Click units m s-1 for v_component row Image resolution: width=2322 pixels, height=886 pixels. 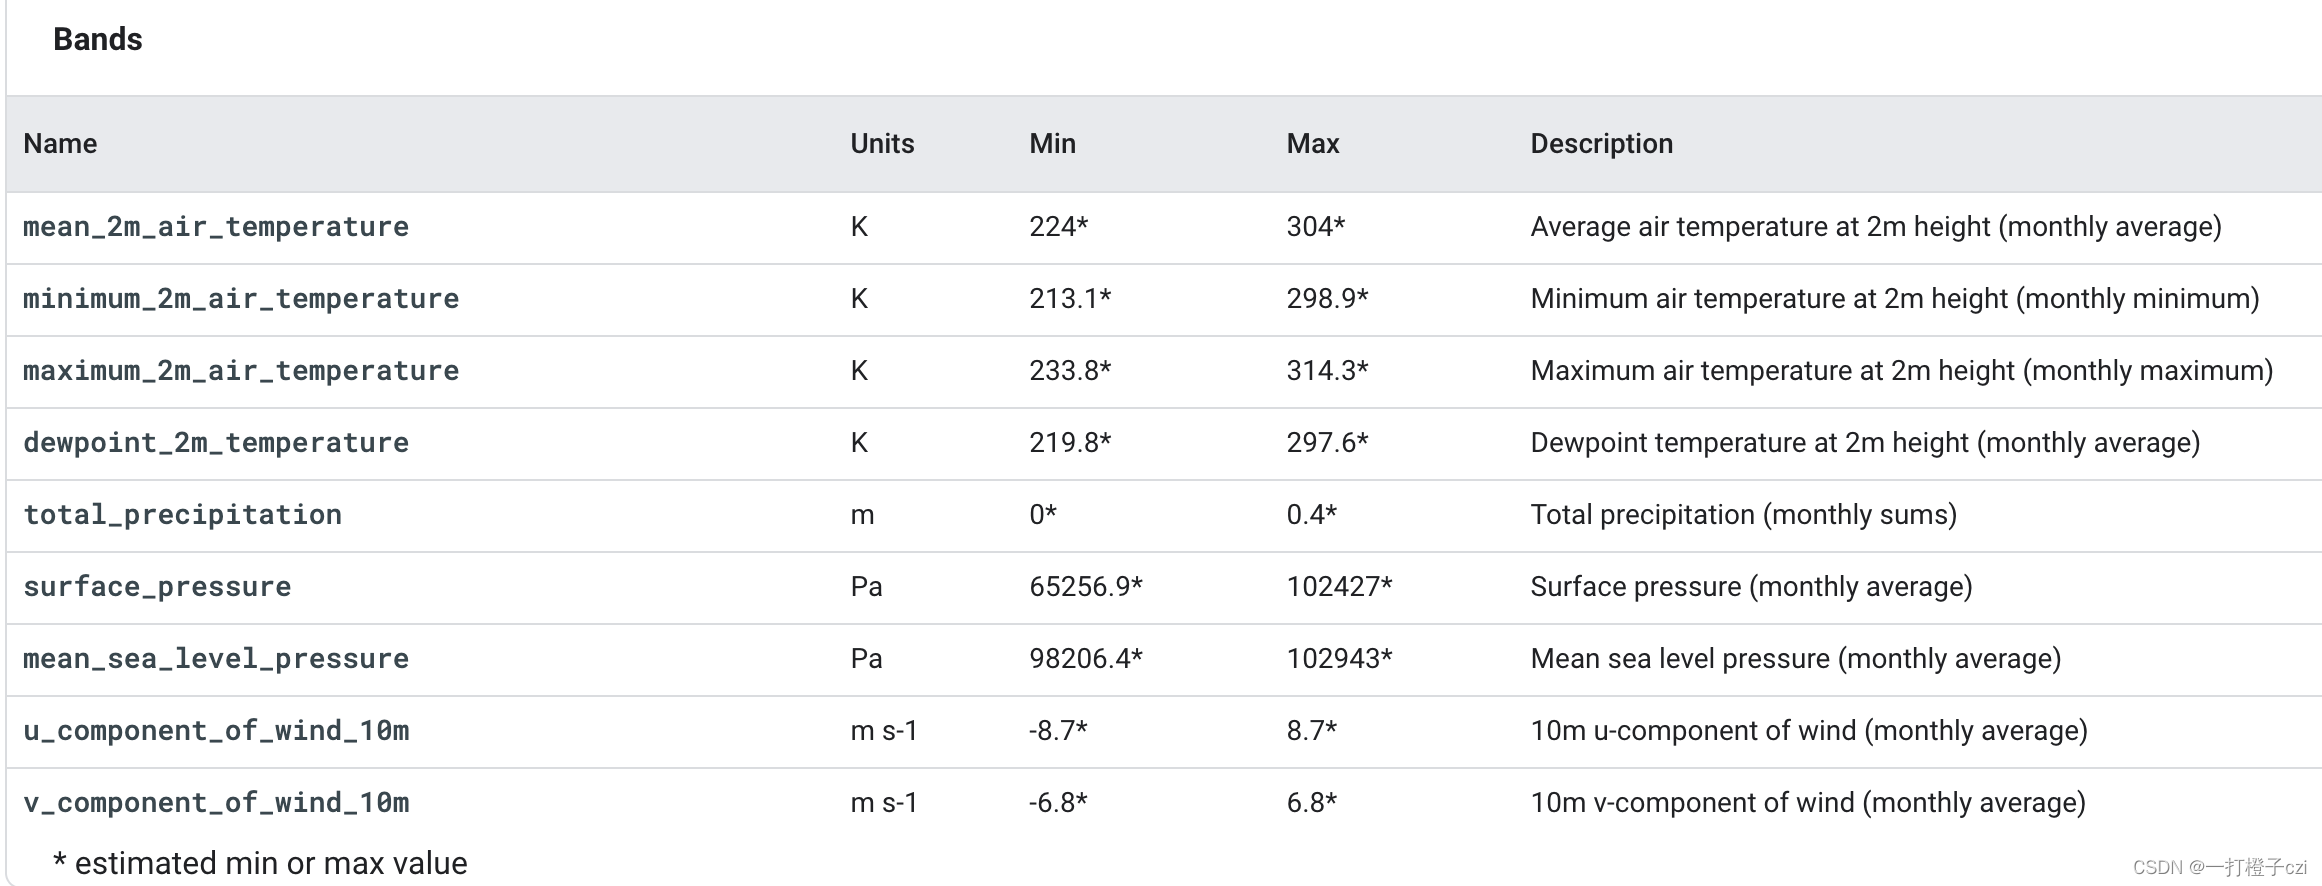pyautogui.click(x=884, y=803)
